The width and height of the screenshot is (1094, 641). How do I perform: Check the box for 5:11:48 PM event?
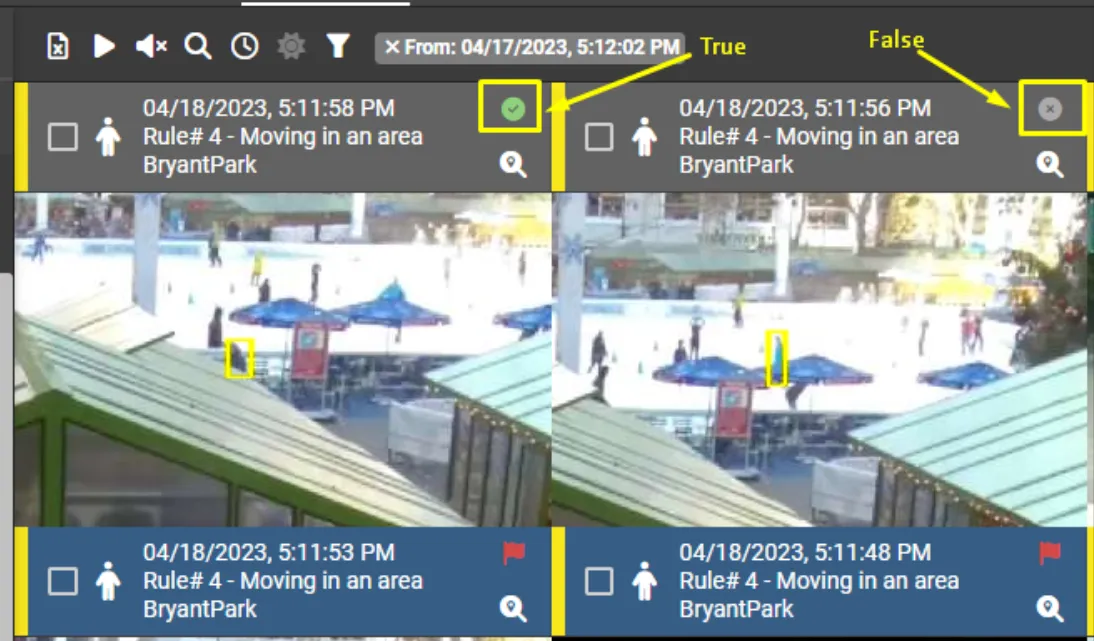[x=599, y=580]
